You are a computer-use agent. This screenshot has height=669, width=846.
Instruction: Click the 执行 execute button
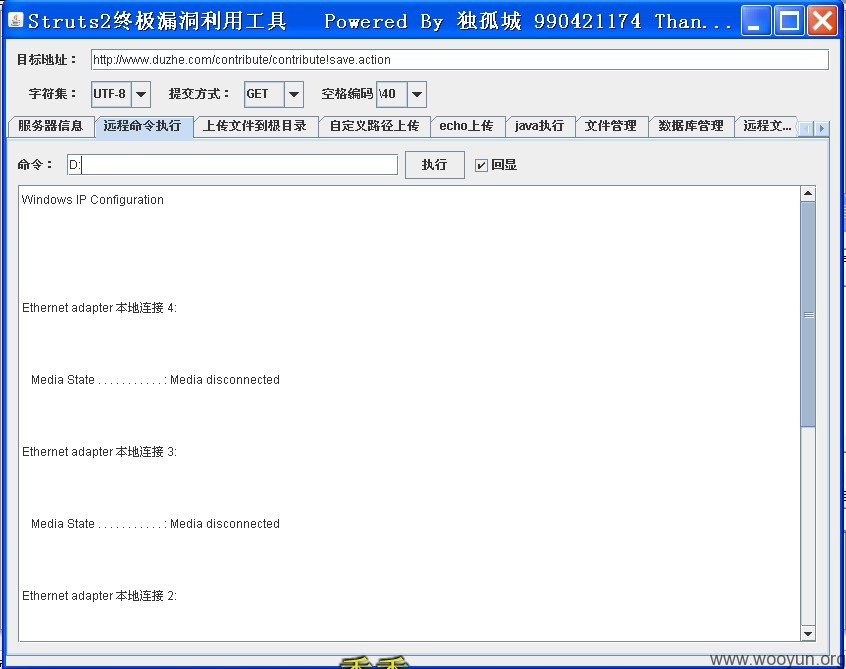click(434, 165)
